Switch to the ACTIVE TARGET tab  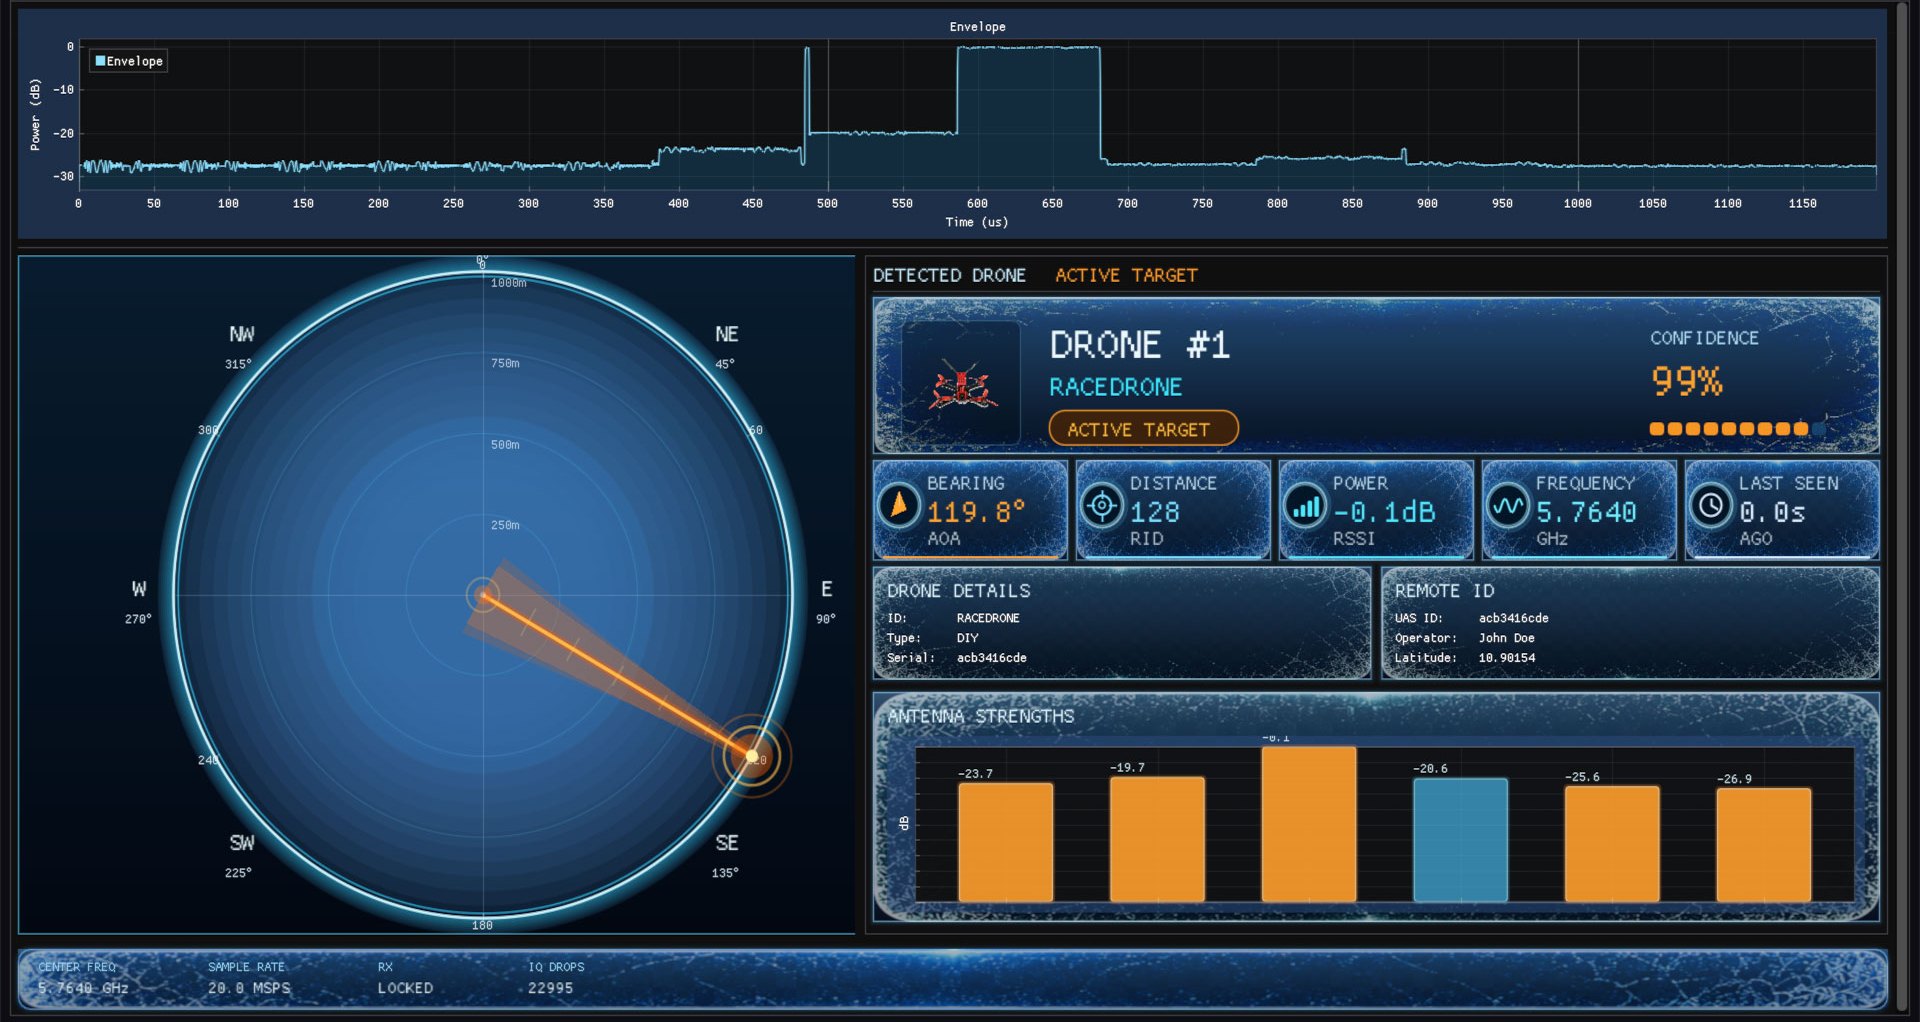(x=1126, y=275)
